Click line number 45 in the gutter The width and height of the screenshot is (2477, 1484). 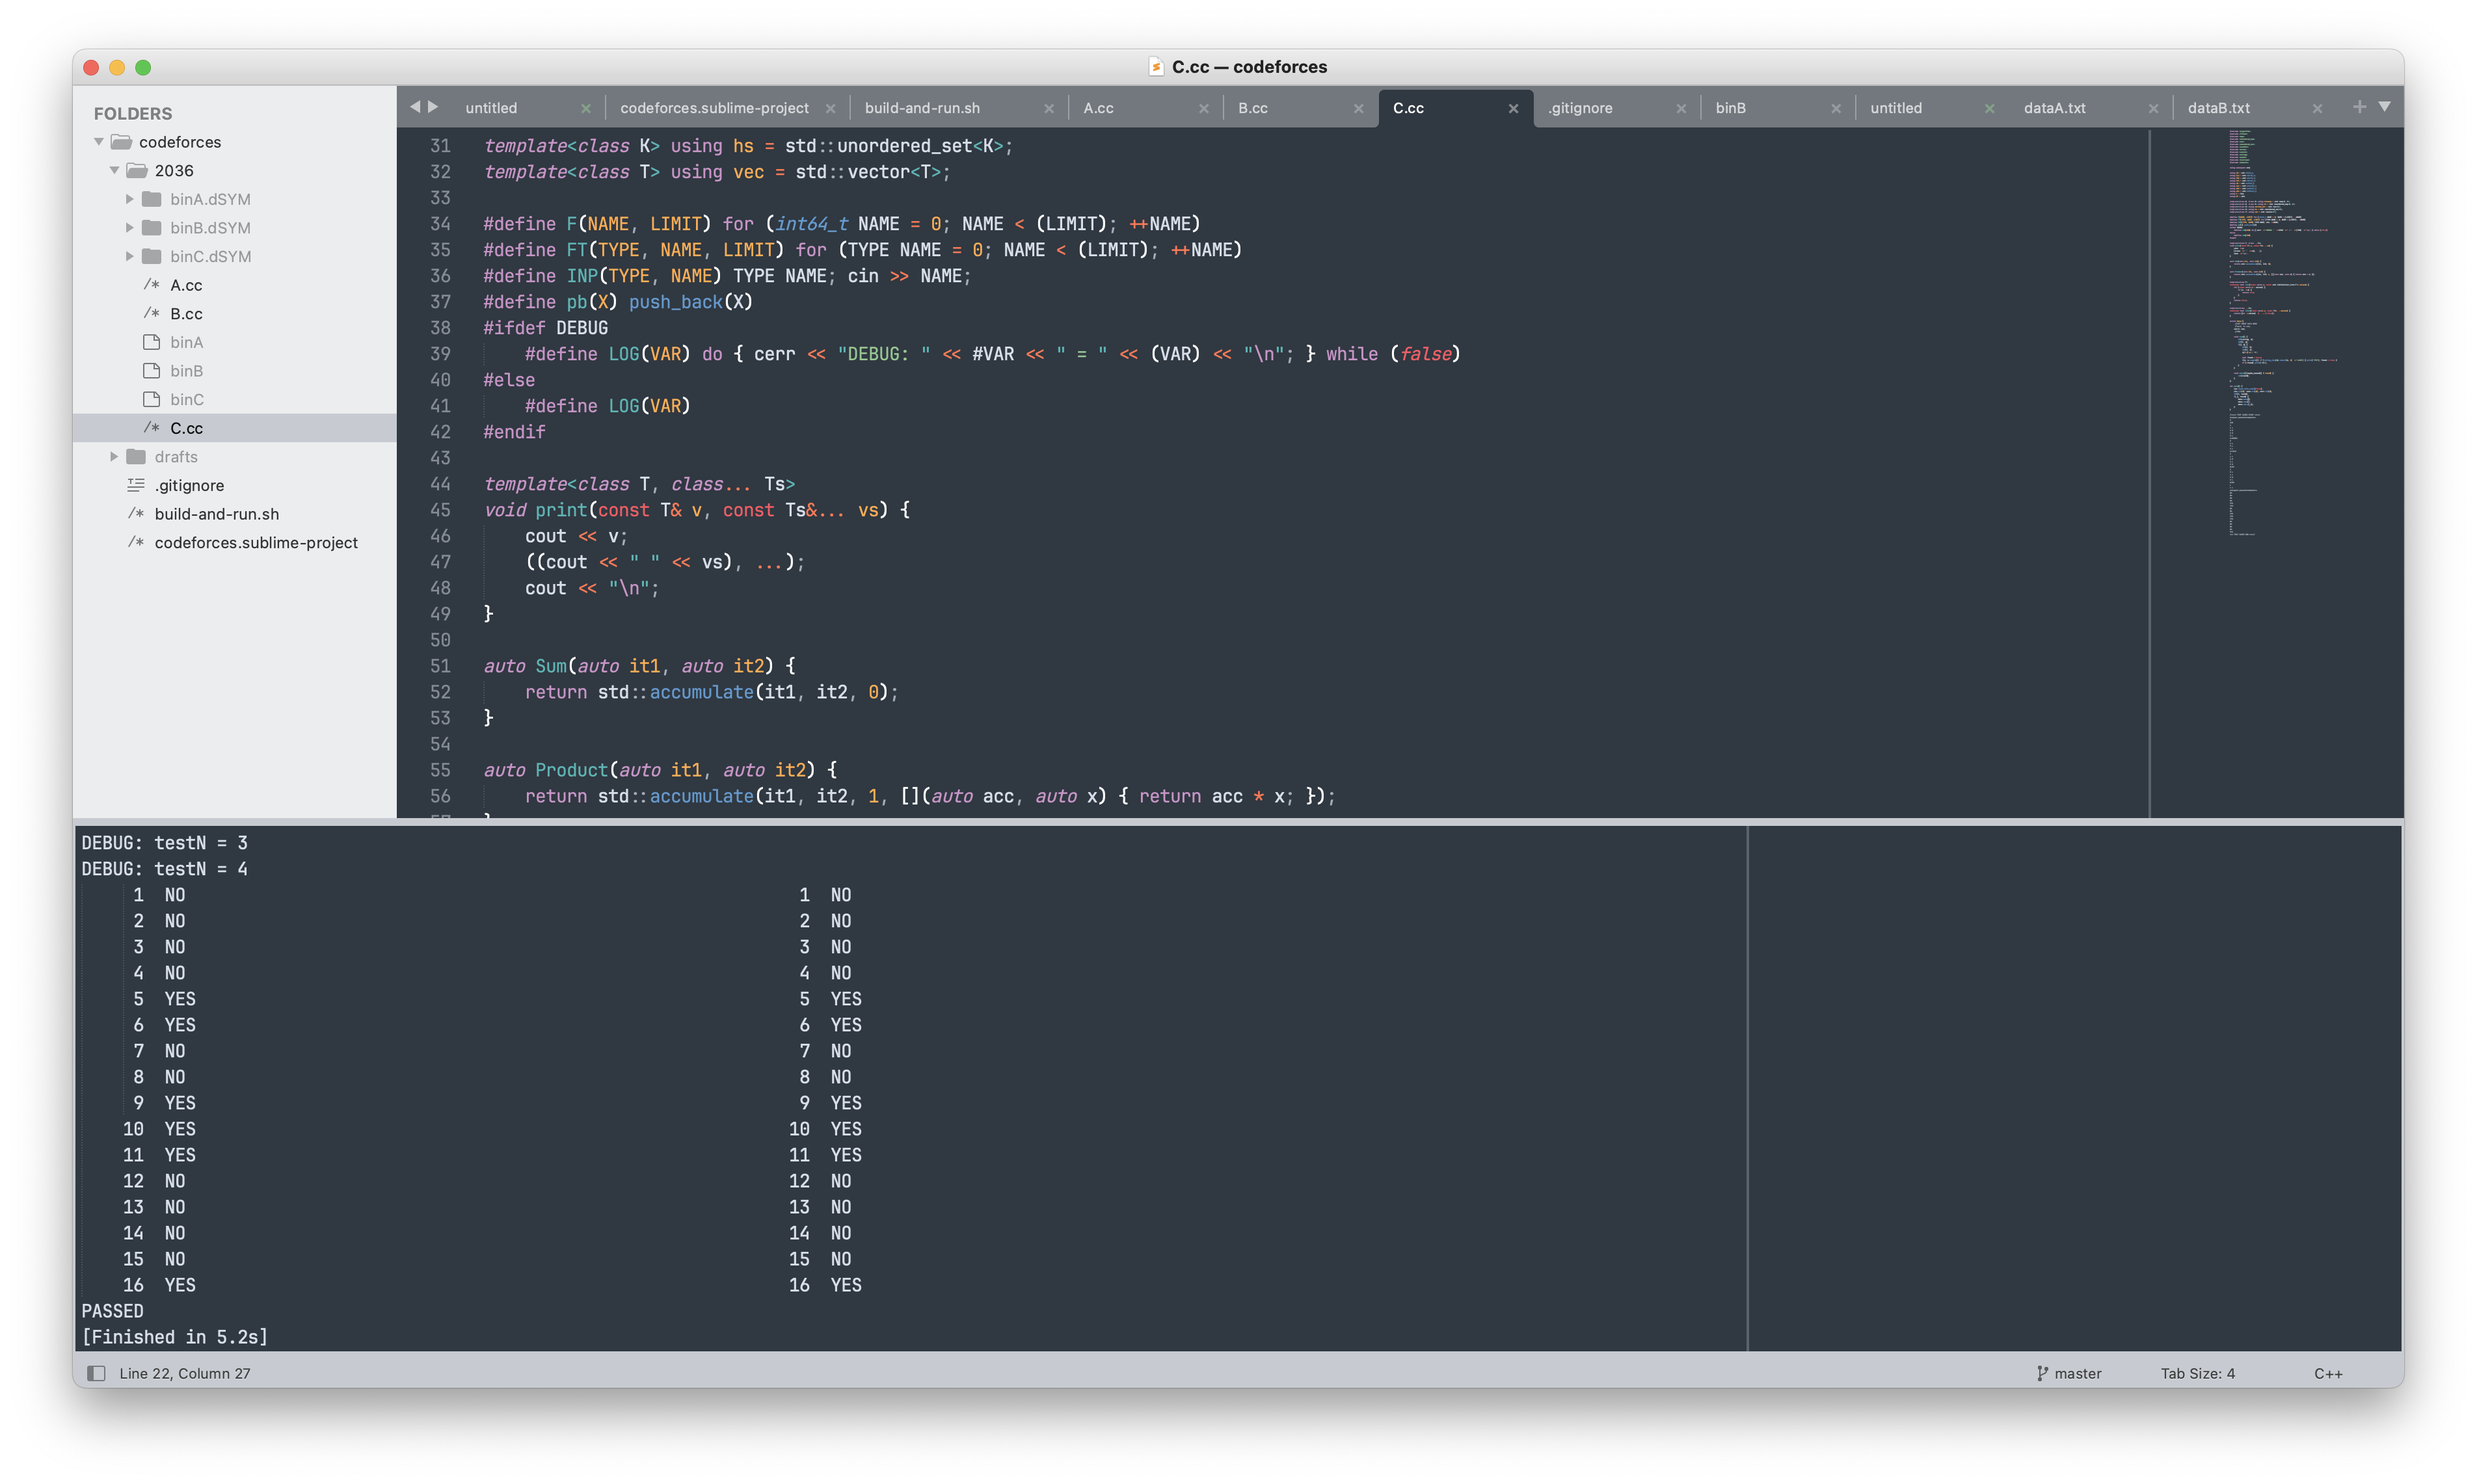tap(440, 510)
